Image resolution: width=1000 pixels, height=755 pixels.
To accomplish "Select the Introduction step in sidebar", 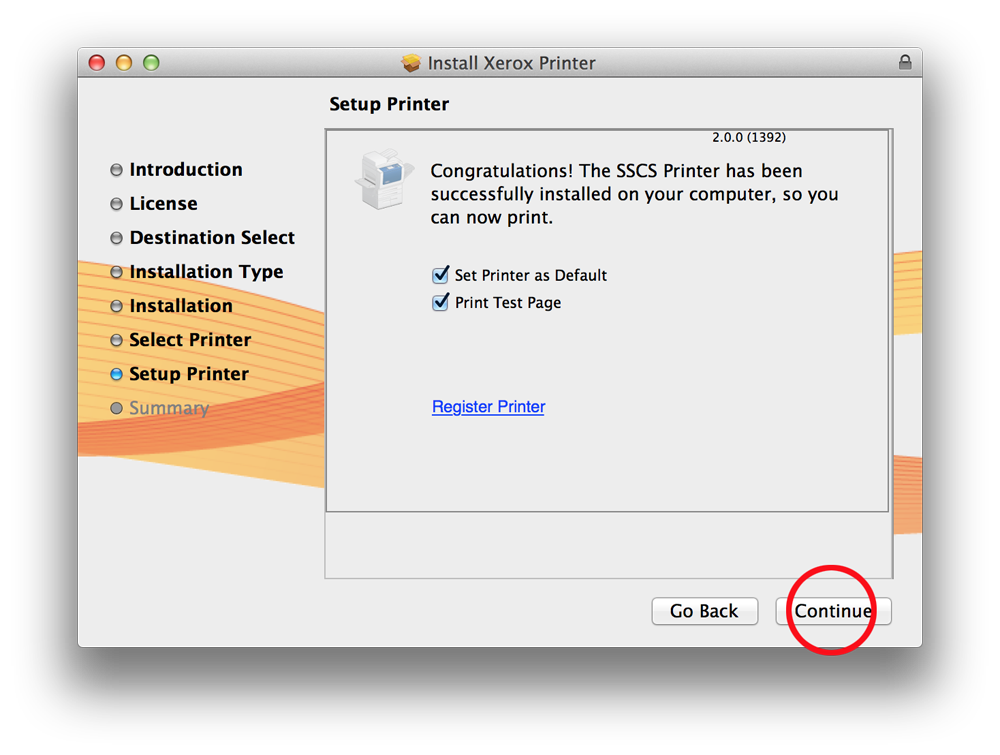I will click(x=185, y=170).
